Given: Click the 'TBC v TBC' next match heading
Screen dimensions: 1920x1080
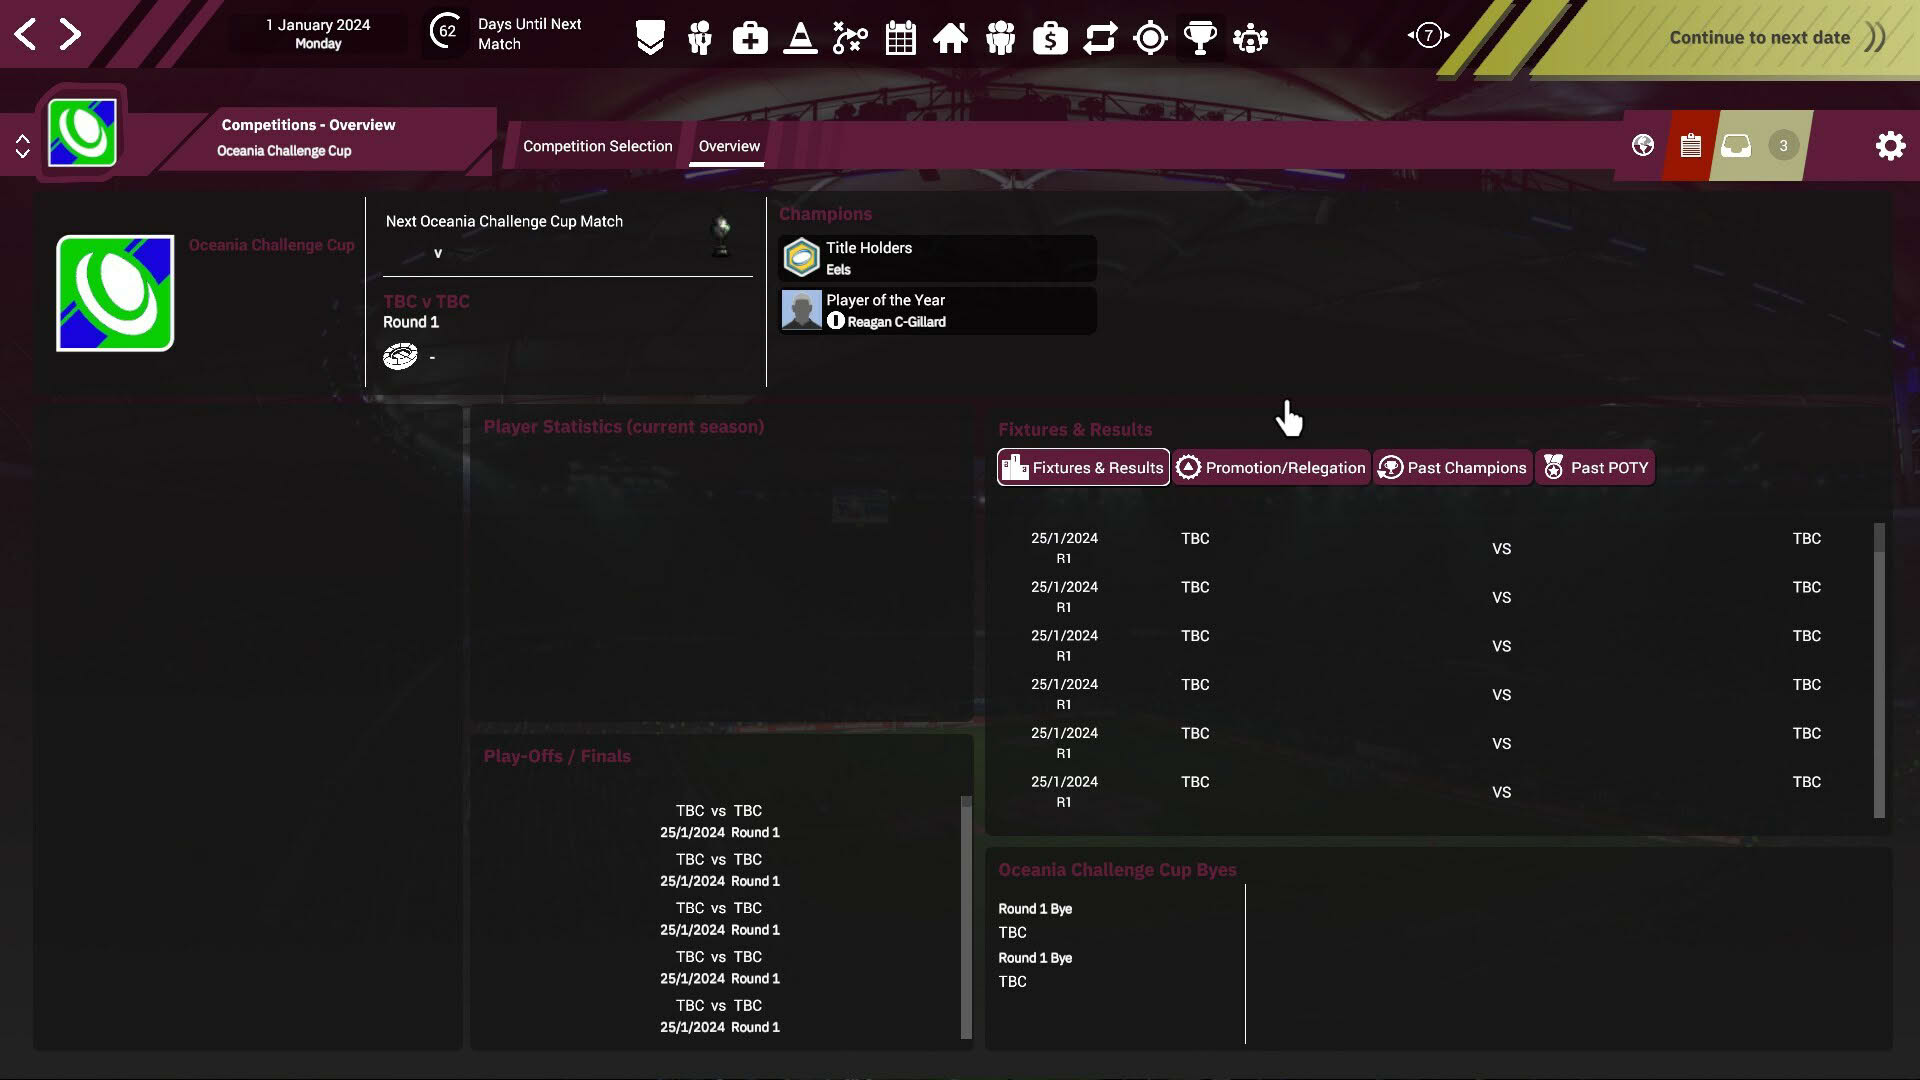Looking at the screenshot, I should 426,301.
